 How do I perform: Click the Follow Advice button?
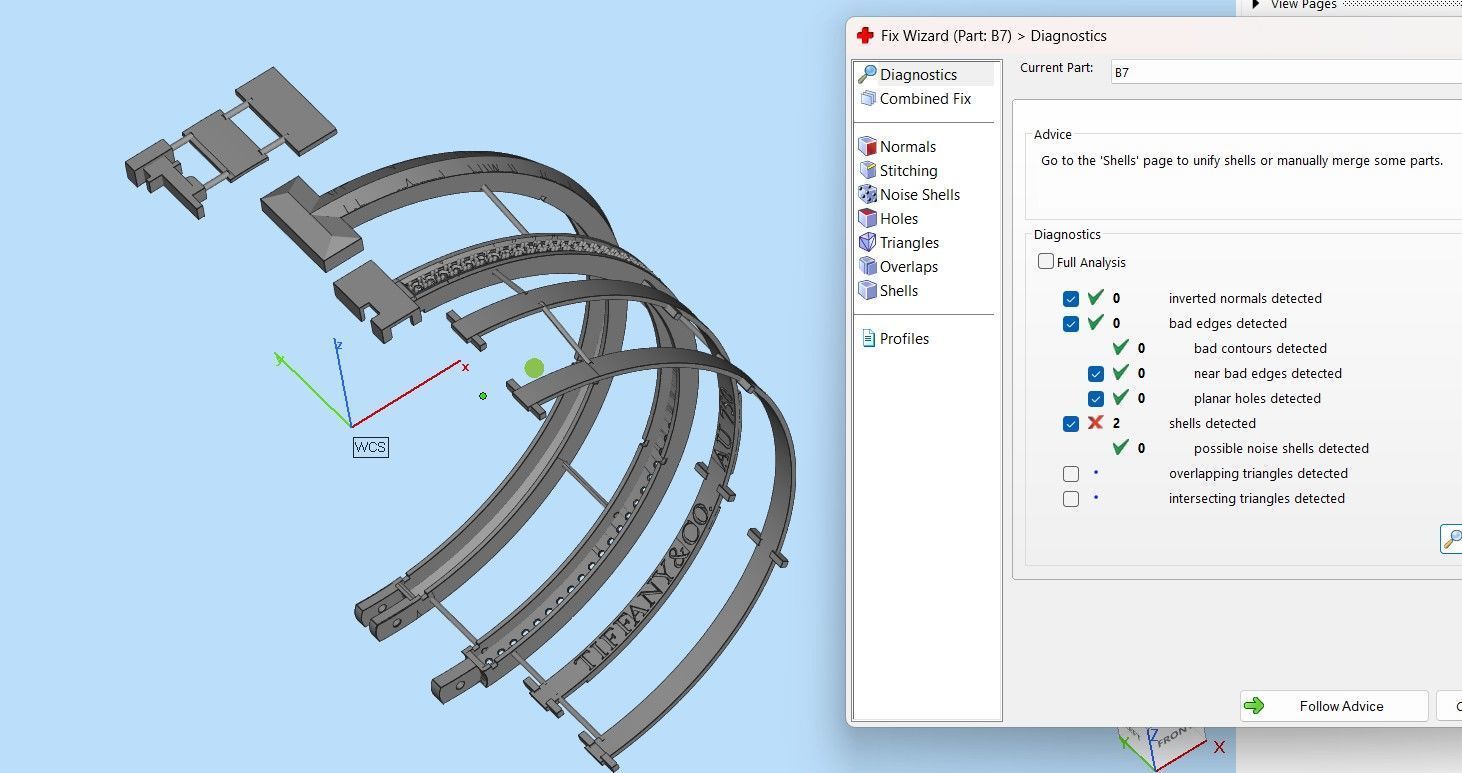pos(1334,706)
